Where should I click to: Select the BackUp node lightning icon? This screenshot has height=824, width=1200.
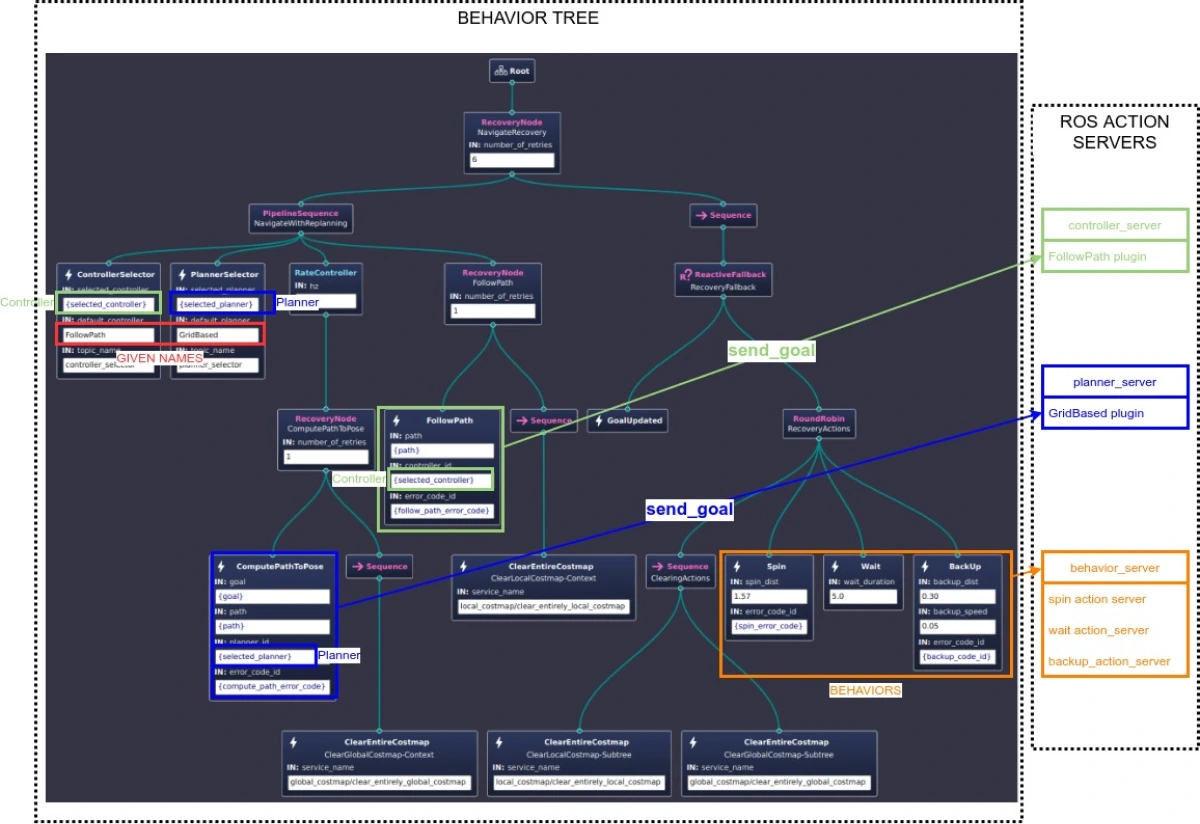924,566
